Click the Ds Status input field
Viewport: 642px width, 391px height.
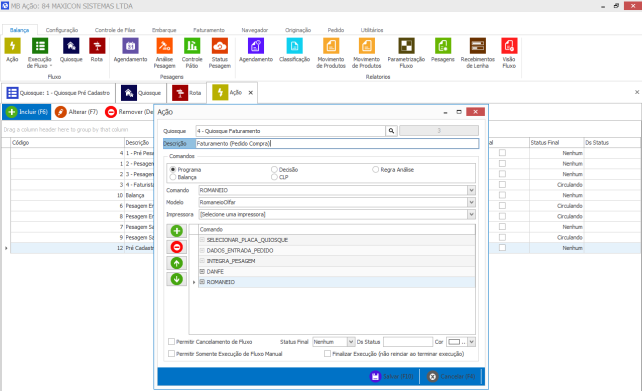point(408,341)
